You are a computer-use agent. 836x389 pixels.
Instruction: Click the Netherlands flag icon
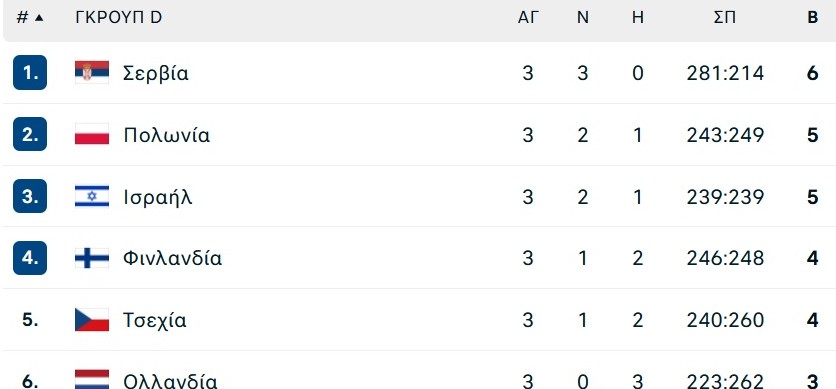[92, 379]
